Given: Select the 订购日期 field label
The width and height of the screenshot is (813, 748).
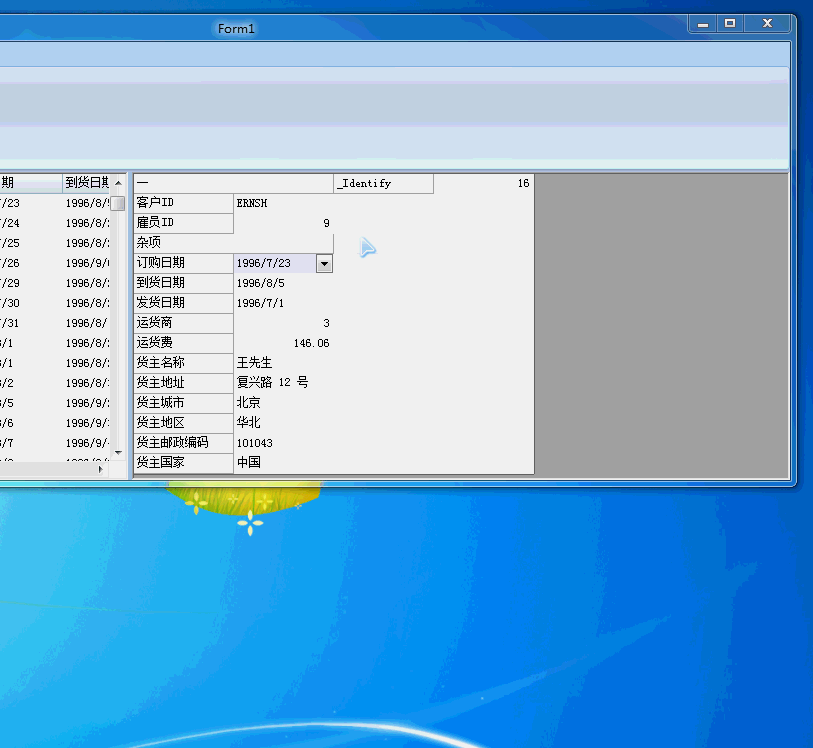Looking at the screenshot, I should click(x=184, y=263).
